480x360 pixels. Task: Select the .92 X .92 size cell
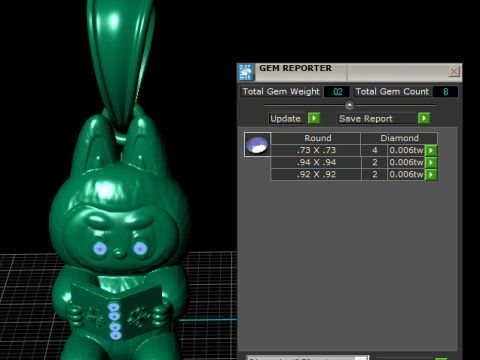click(316, 174)
